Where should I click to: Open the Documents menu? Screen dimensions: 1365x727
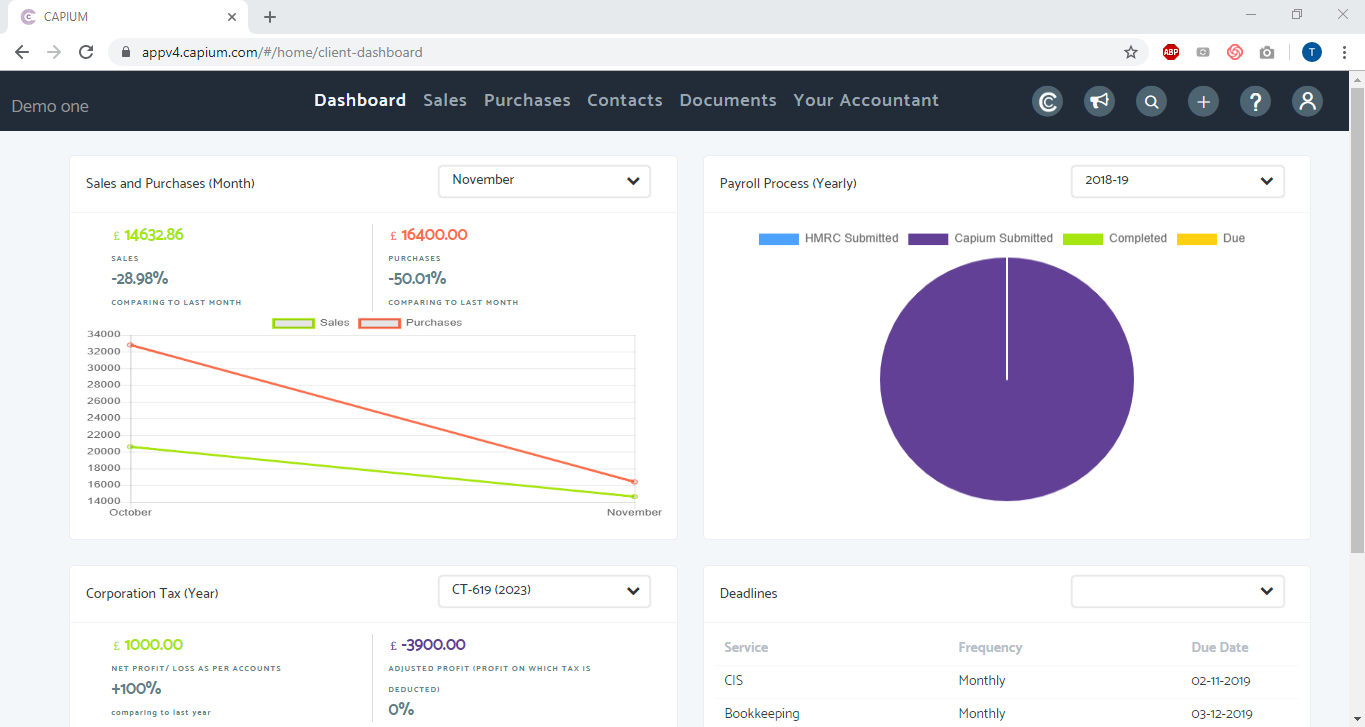728,100
